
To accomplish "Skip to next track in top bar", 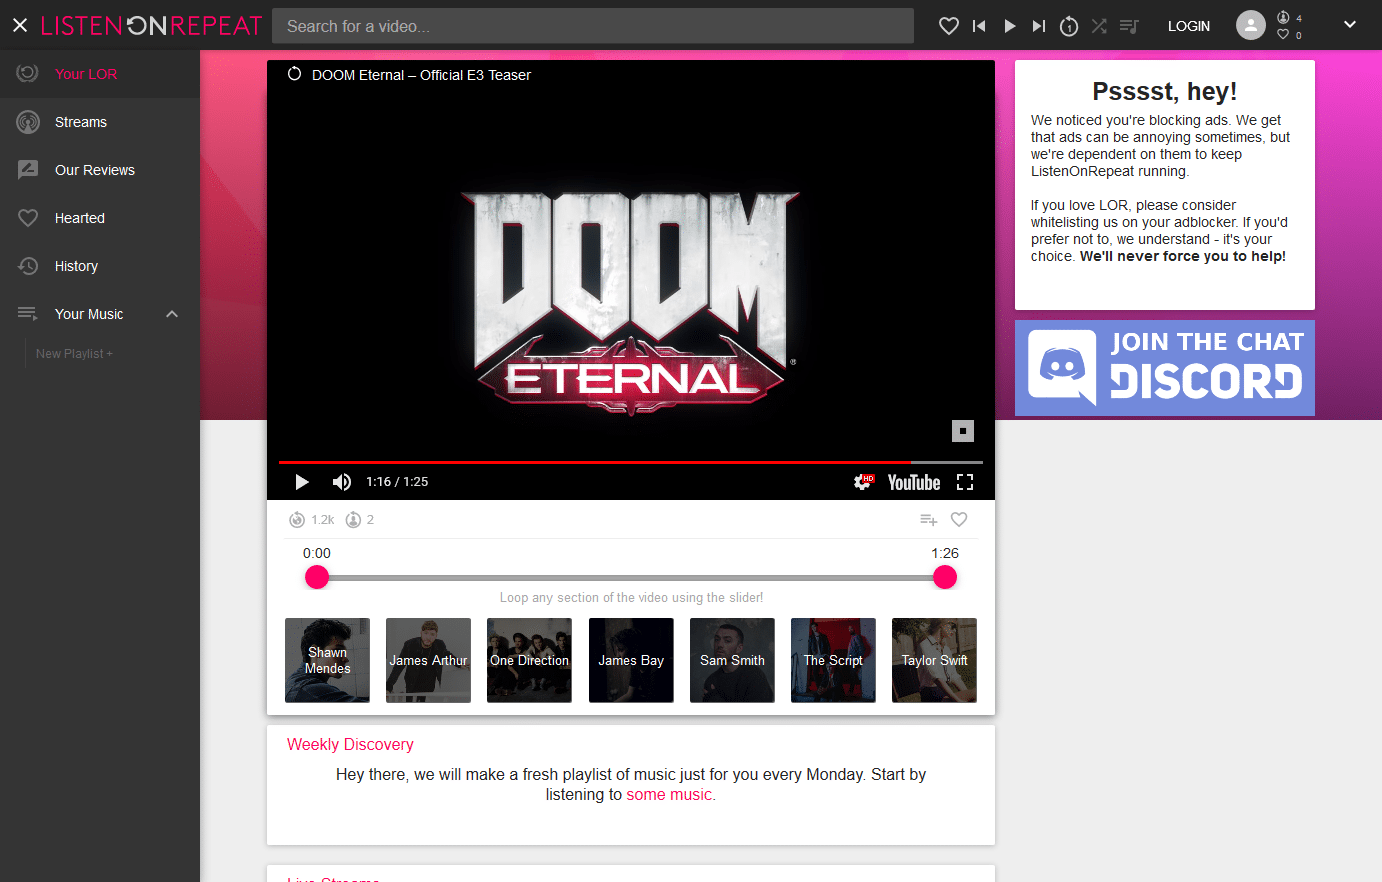I will (x=1039, y=26).
